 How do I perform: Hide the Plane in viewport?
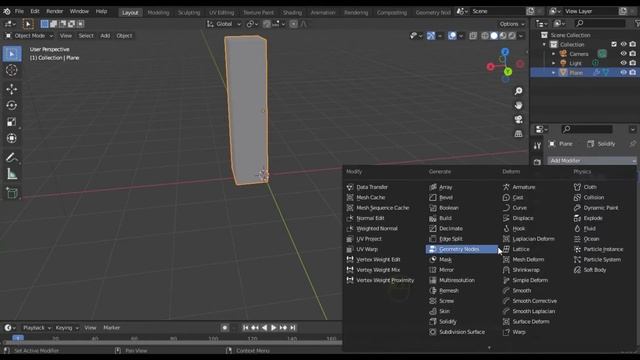click(x=623, y=73)
